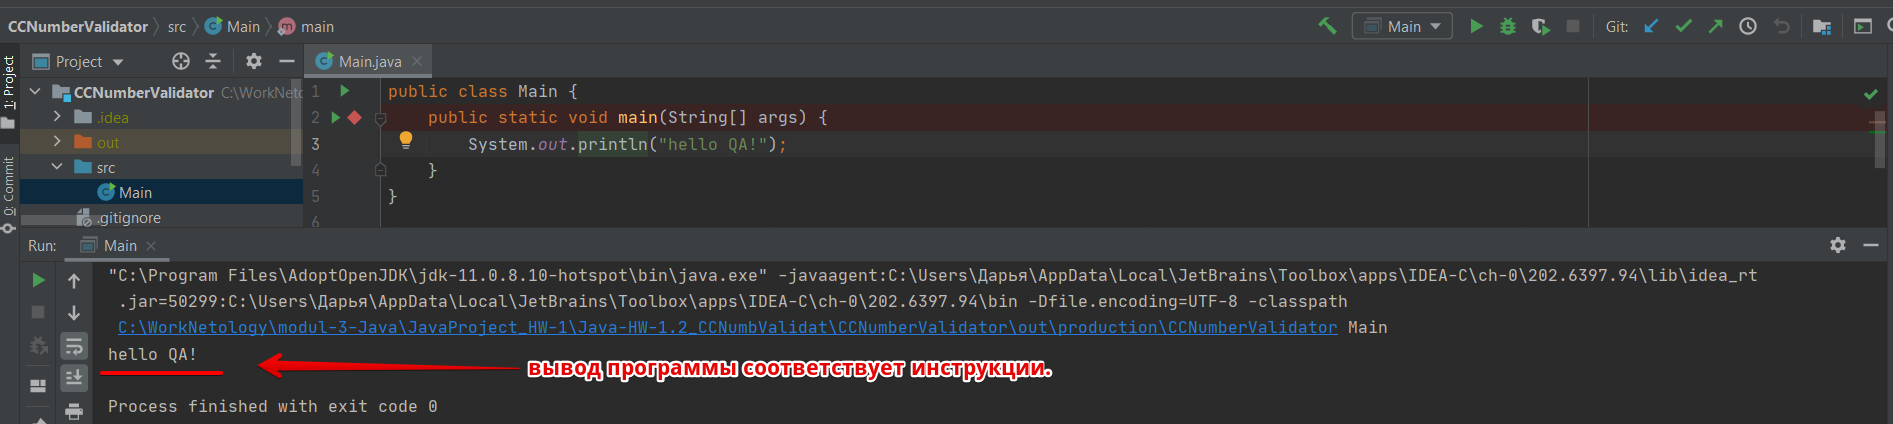Viewport: 1893px width, 424px height.
Task: Rerun Main in the Run panel
Action: pyautogui.click(x=38, y=280)
